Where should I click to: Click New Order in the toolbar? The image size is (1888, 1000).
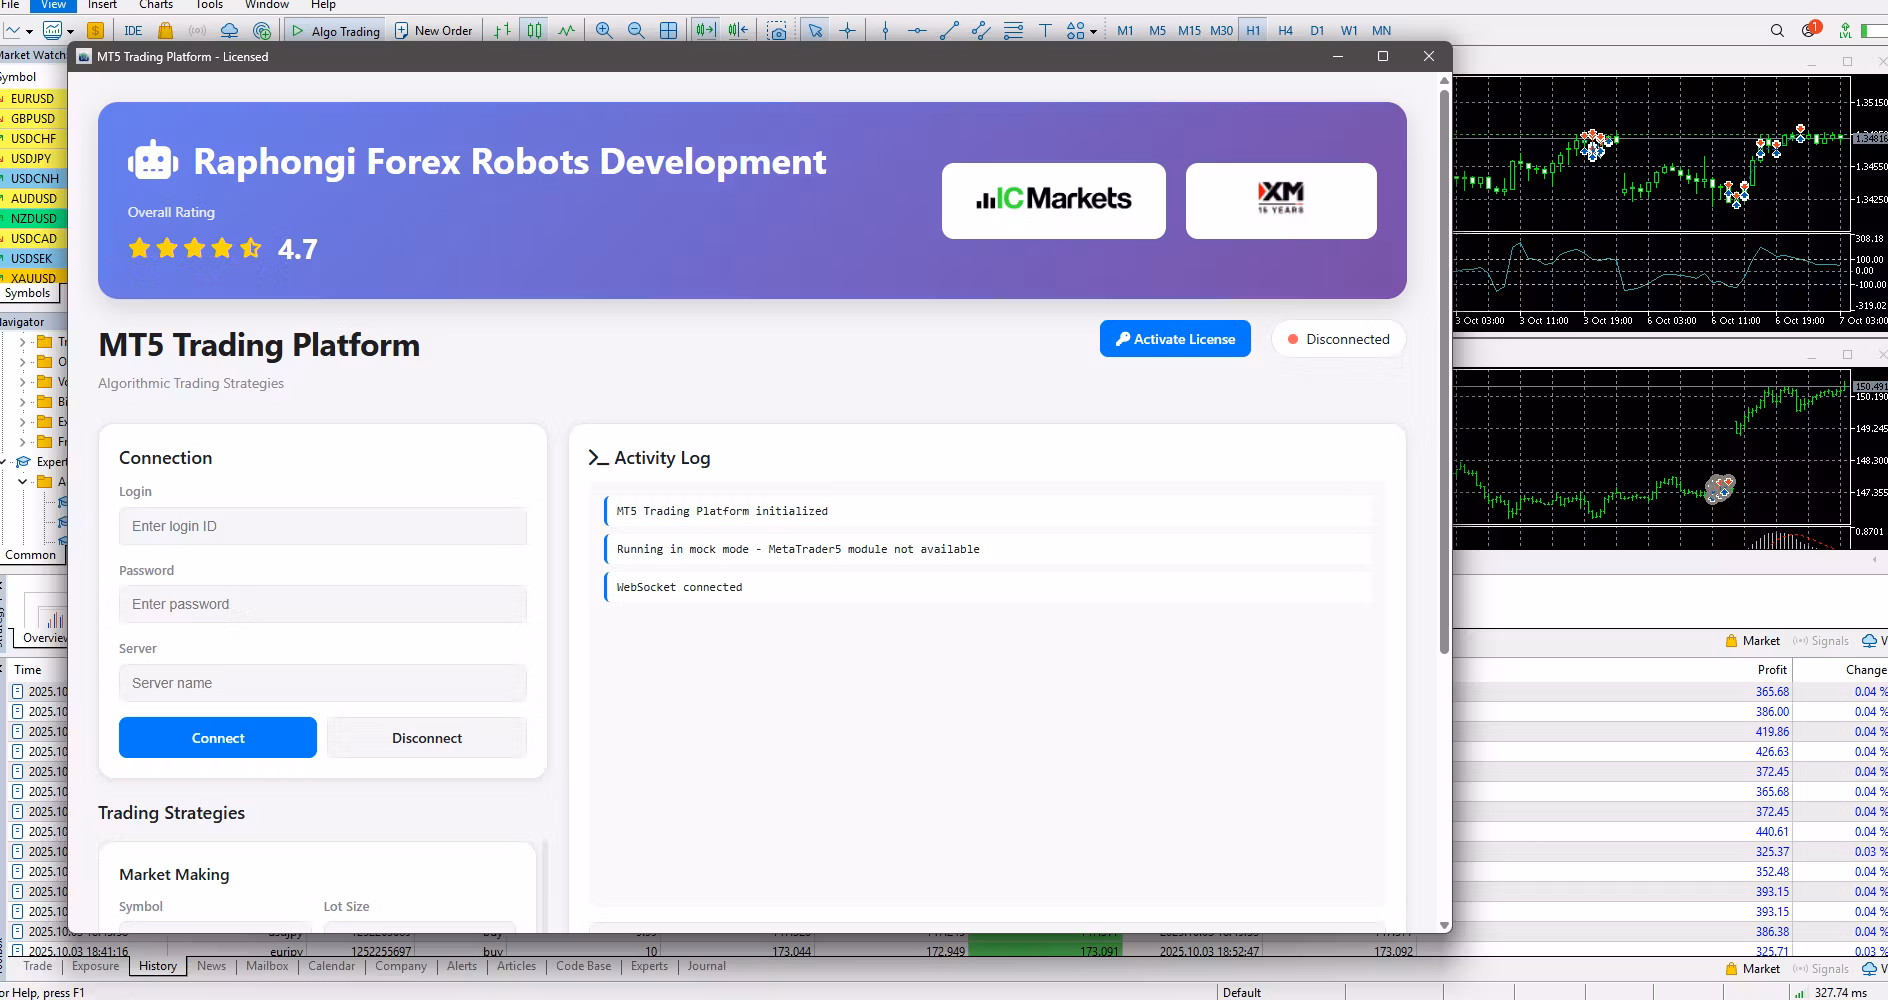433,31
